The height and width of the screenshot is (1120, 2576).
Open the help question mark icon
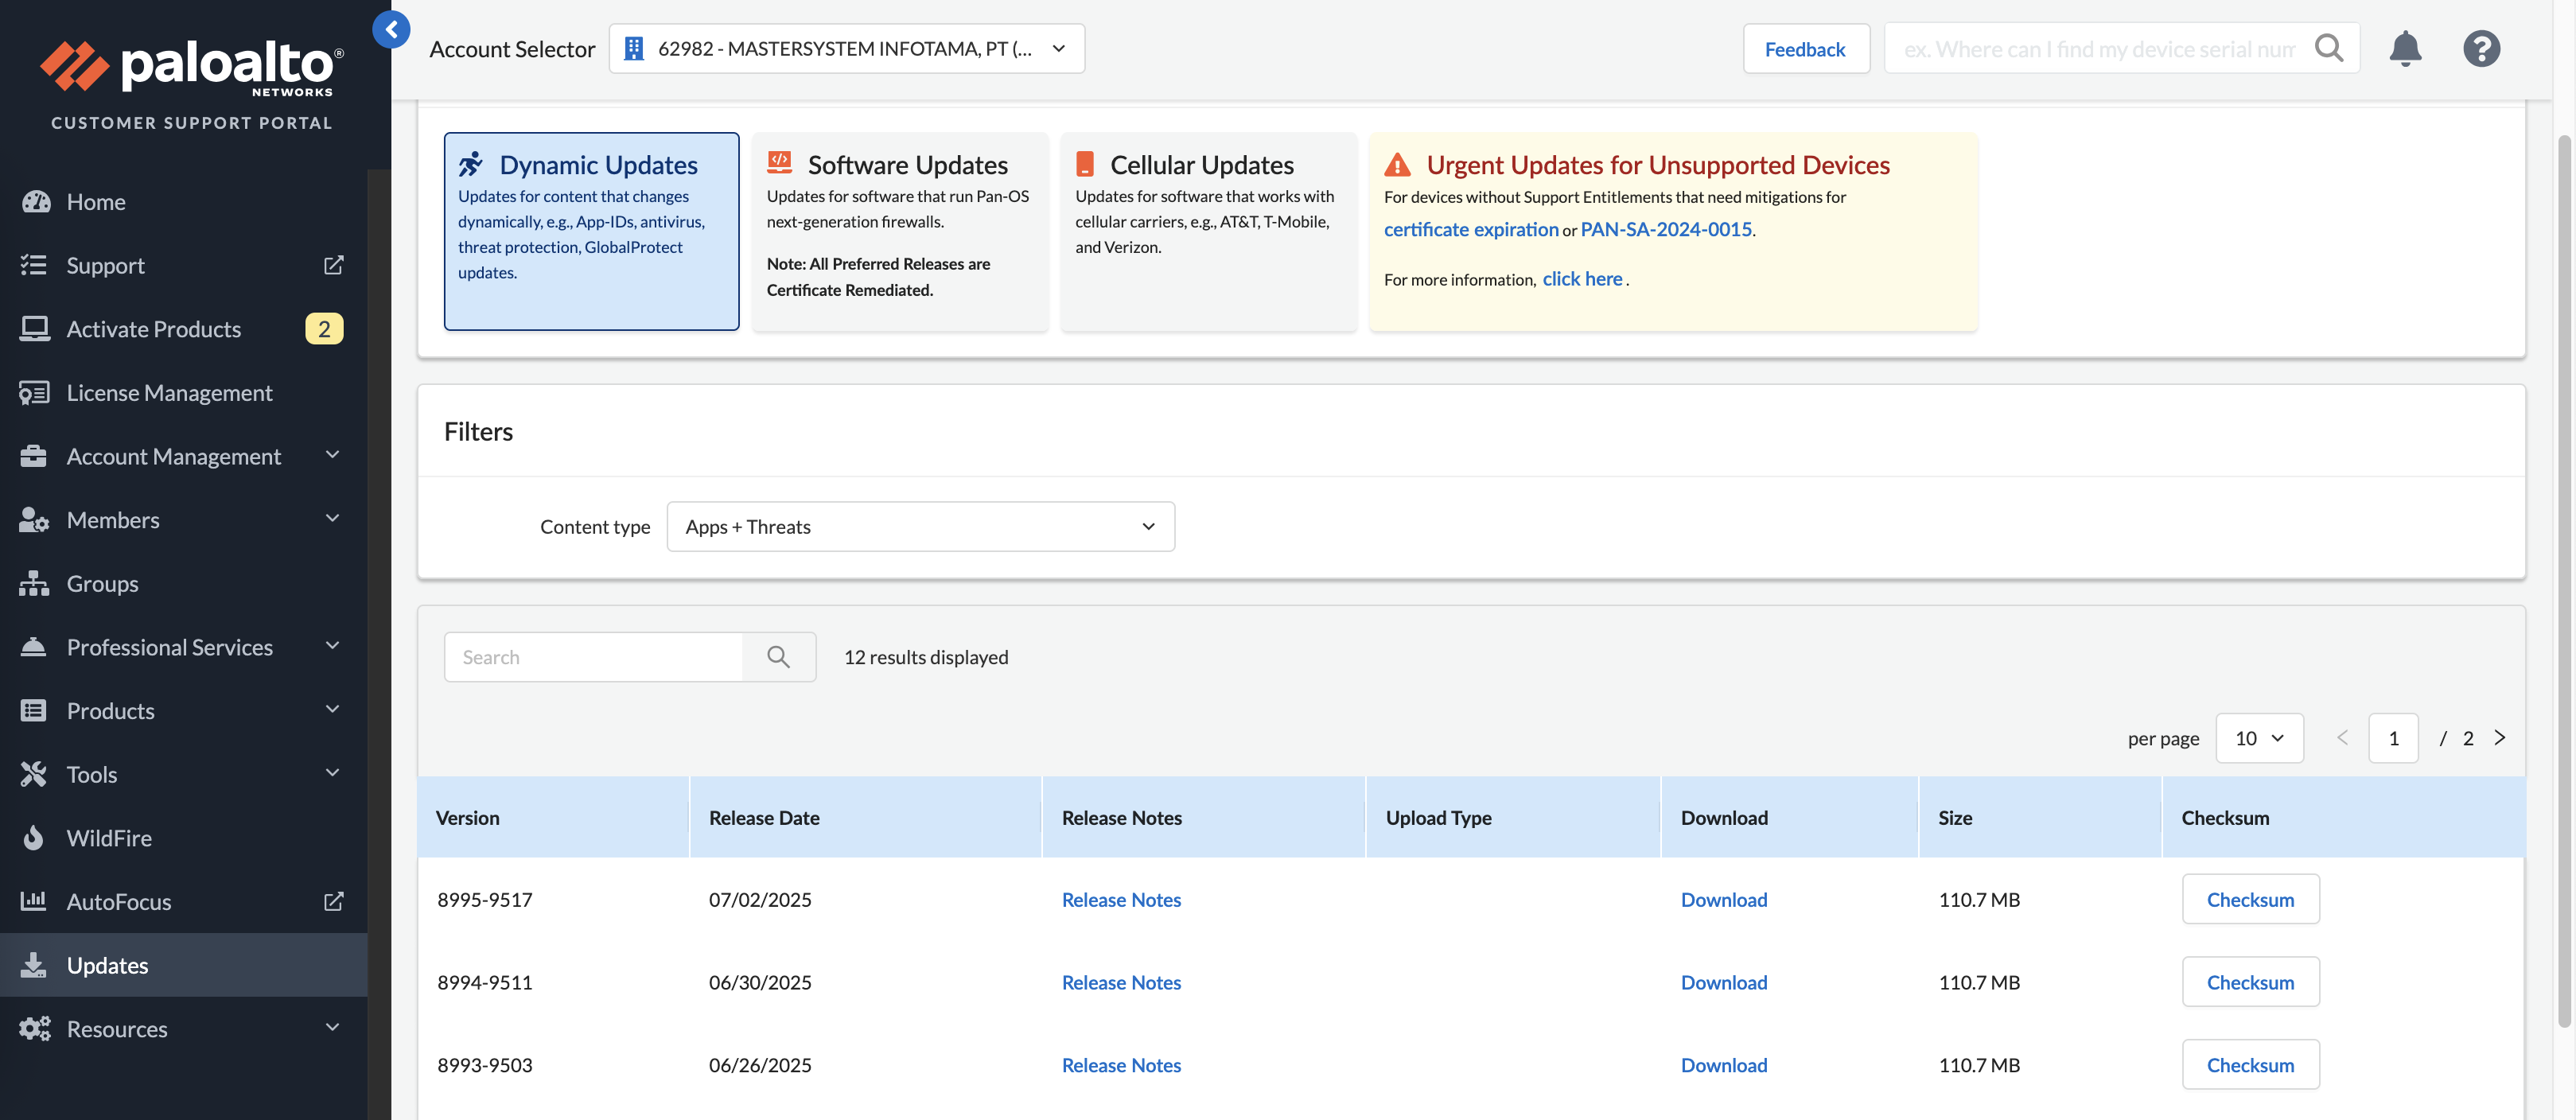click(x=2481, y=49)
